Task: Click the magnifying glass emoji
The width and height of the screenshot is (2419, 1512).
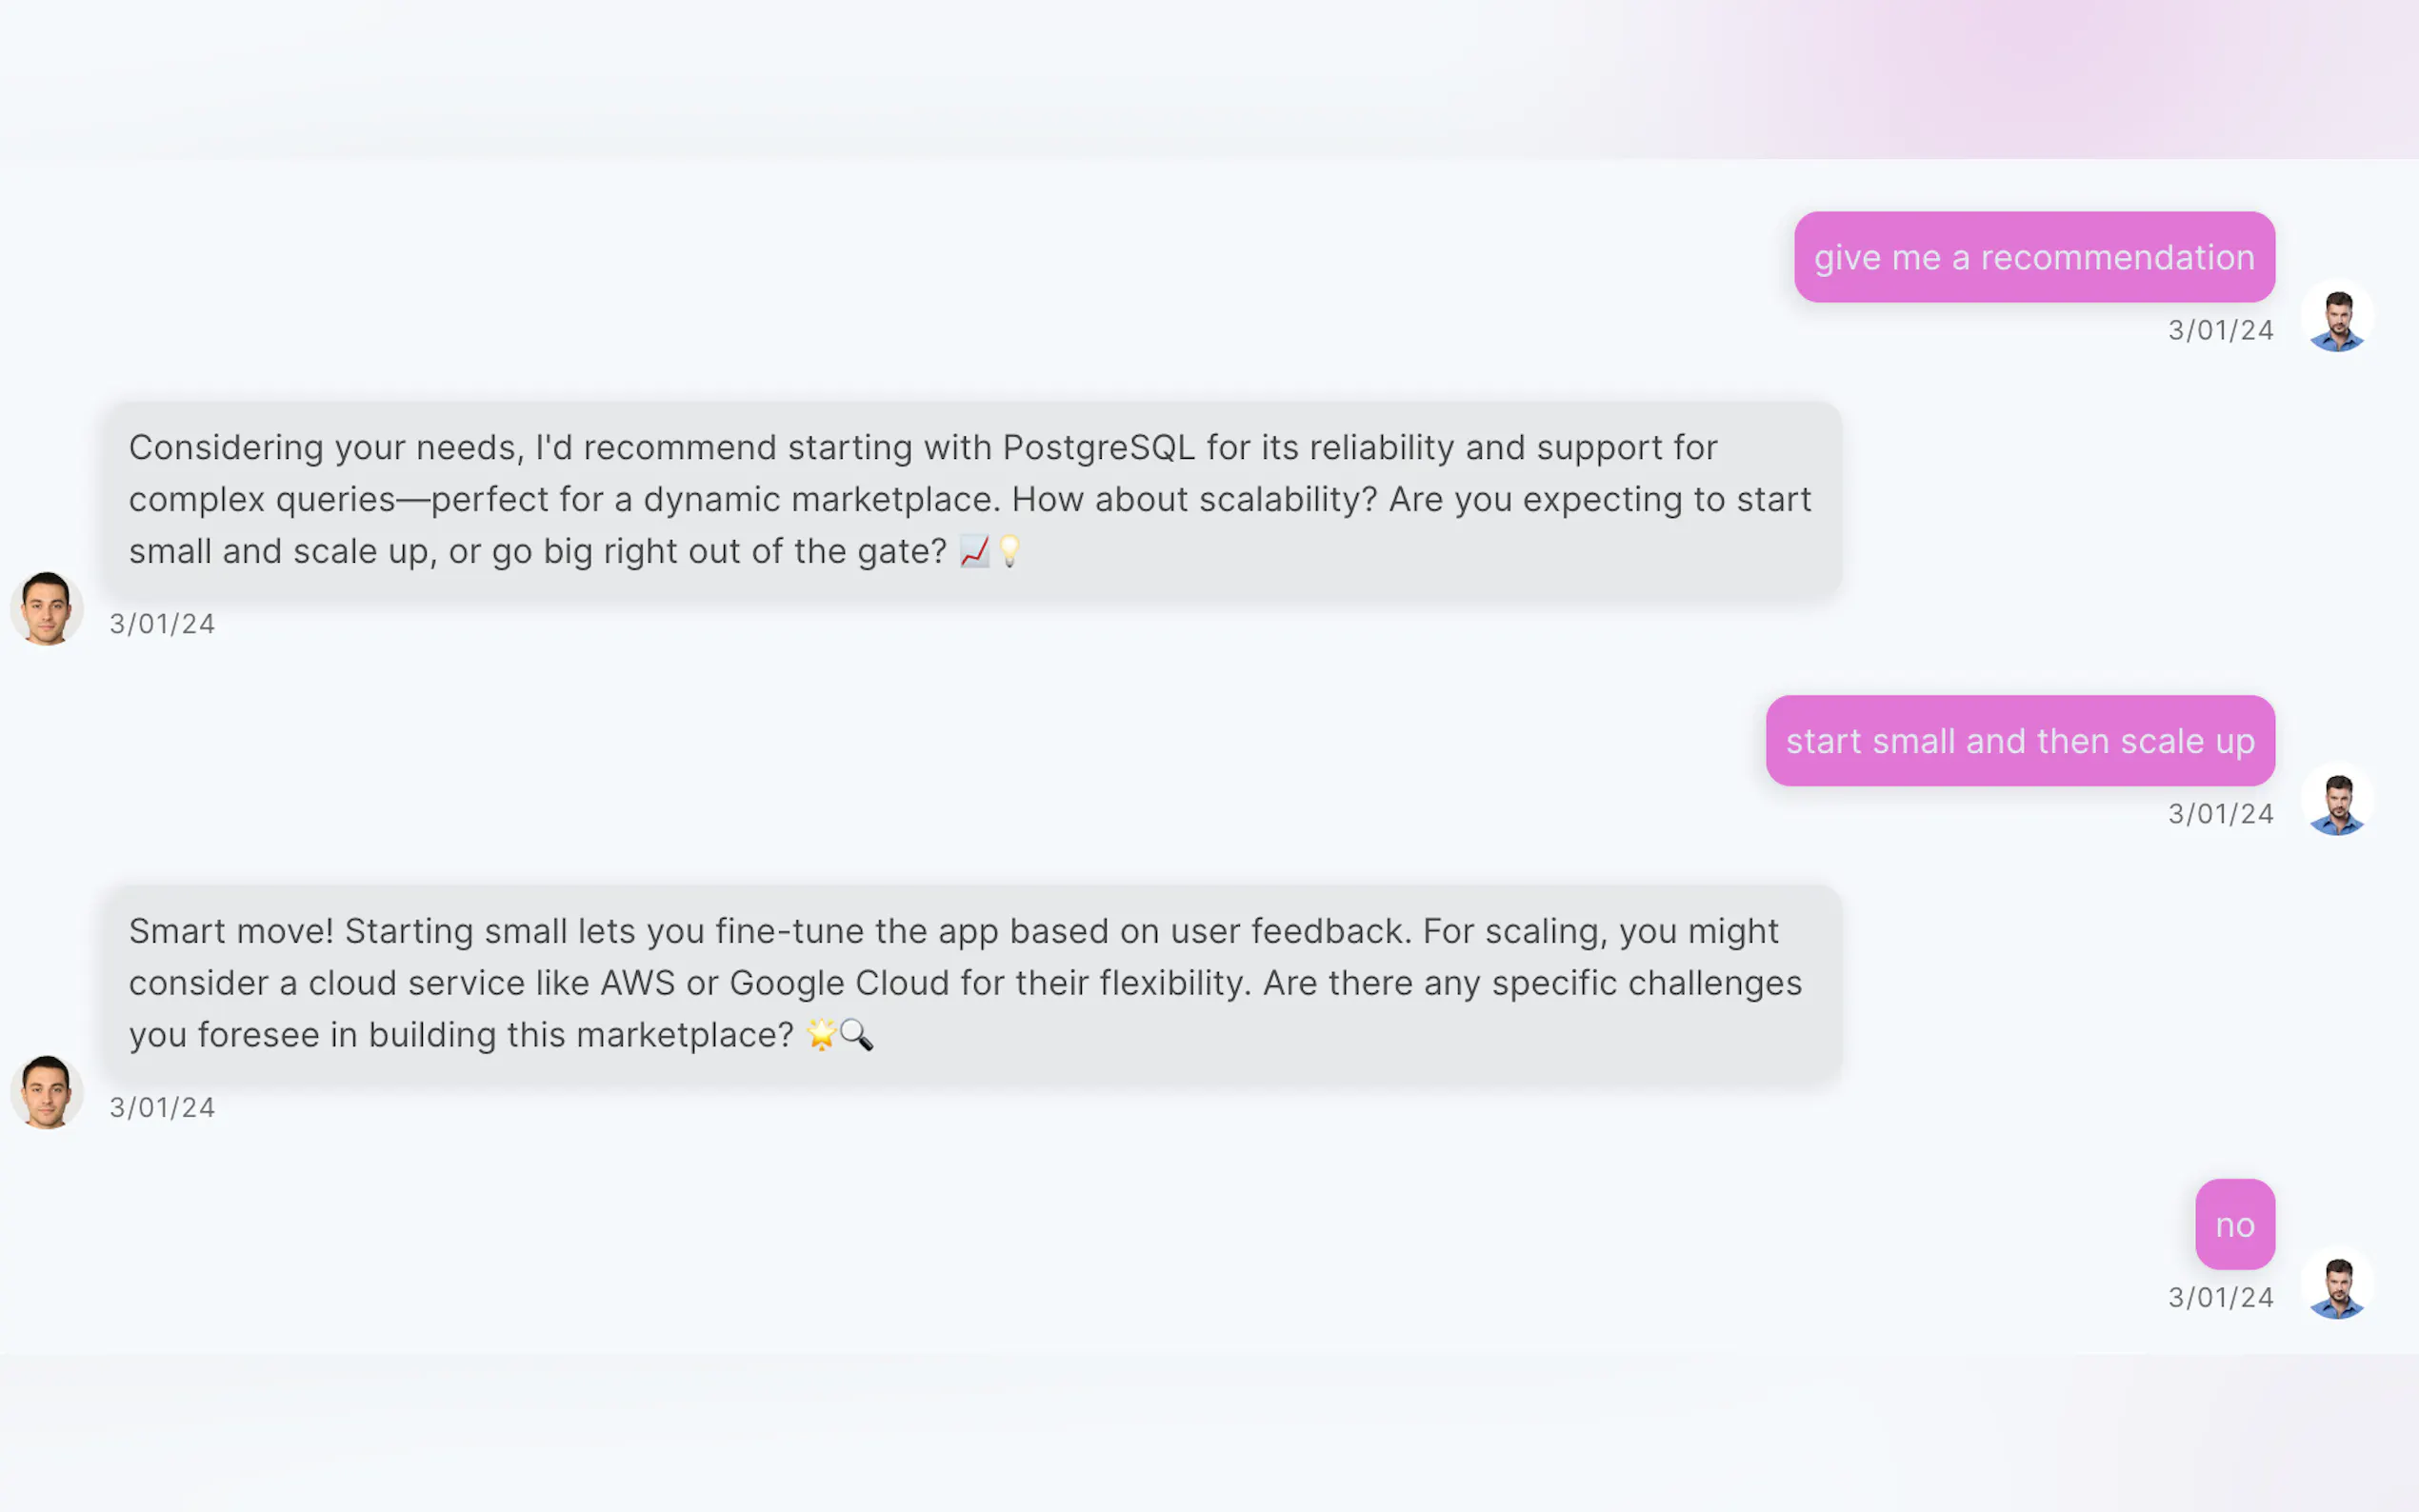Action: pyautogui.click(x=857, y=1035)
